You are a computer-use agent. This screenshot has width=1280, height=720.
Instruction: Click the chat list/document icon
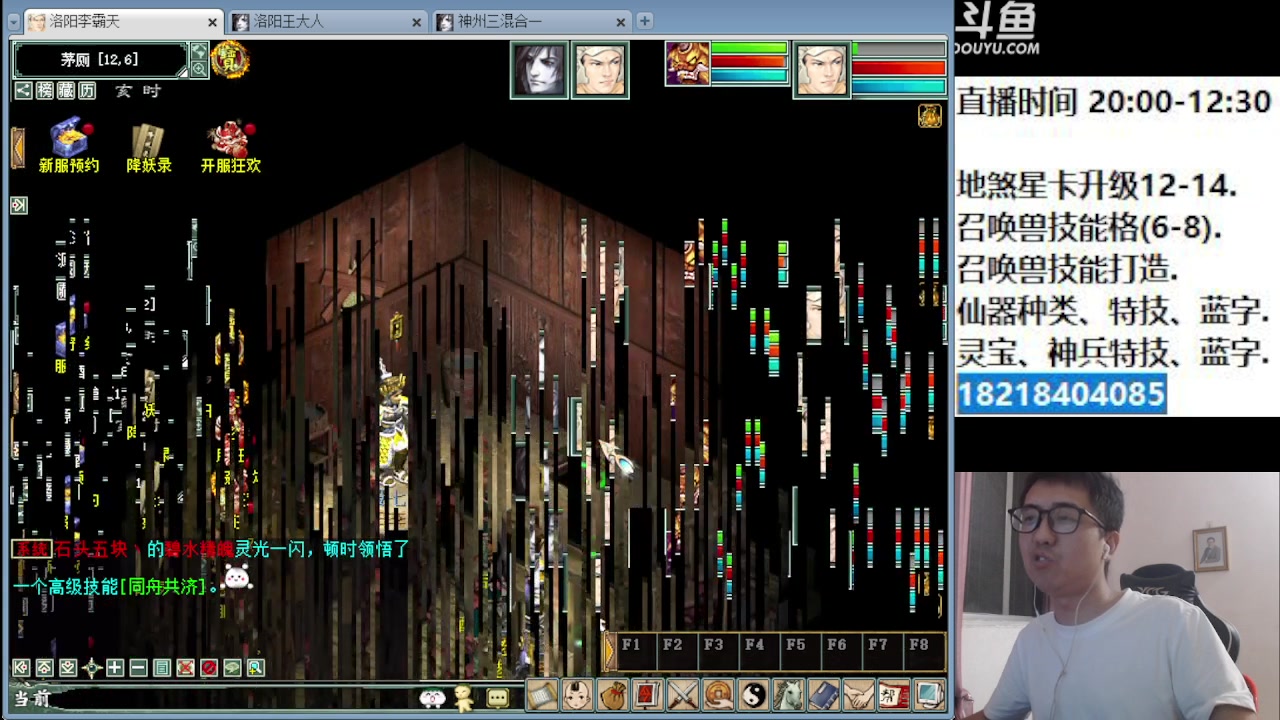[x=162, y=668]
